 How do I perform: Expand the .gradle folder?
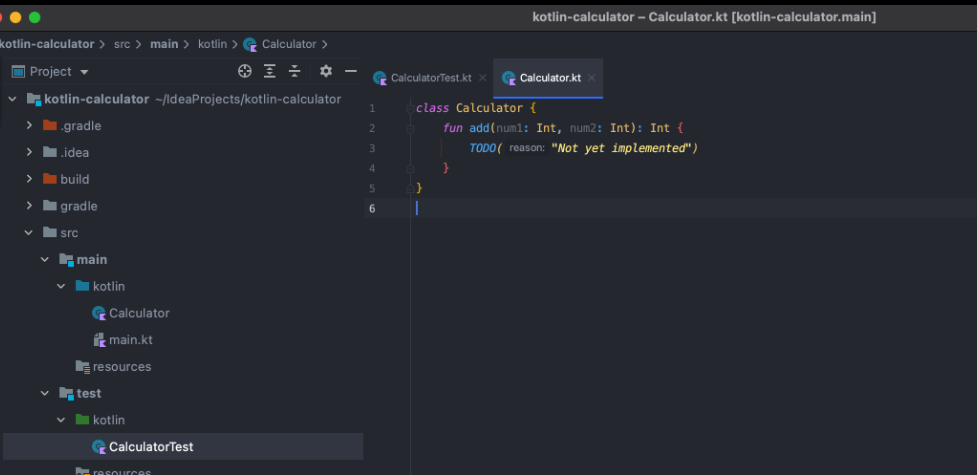click(29, 126)
